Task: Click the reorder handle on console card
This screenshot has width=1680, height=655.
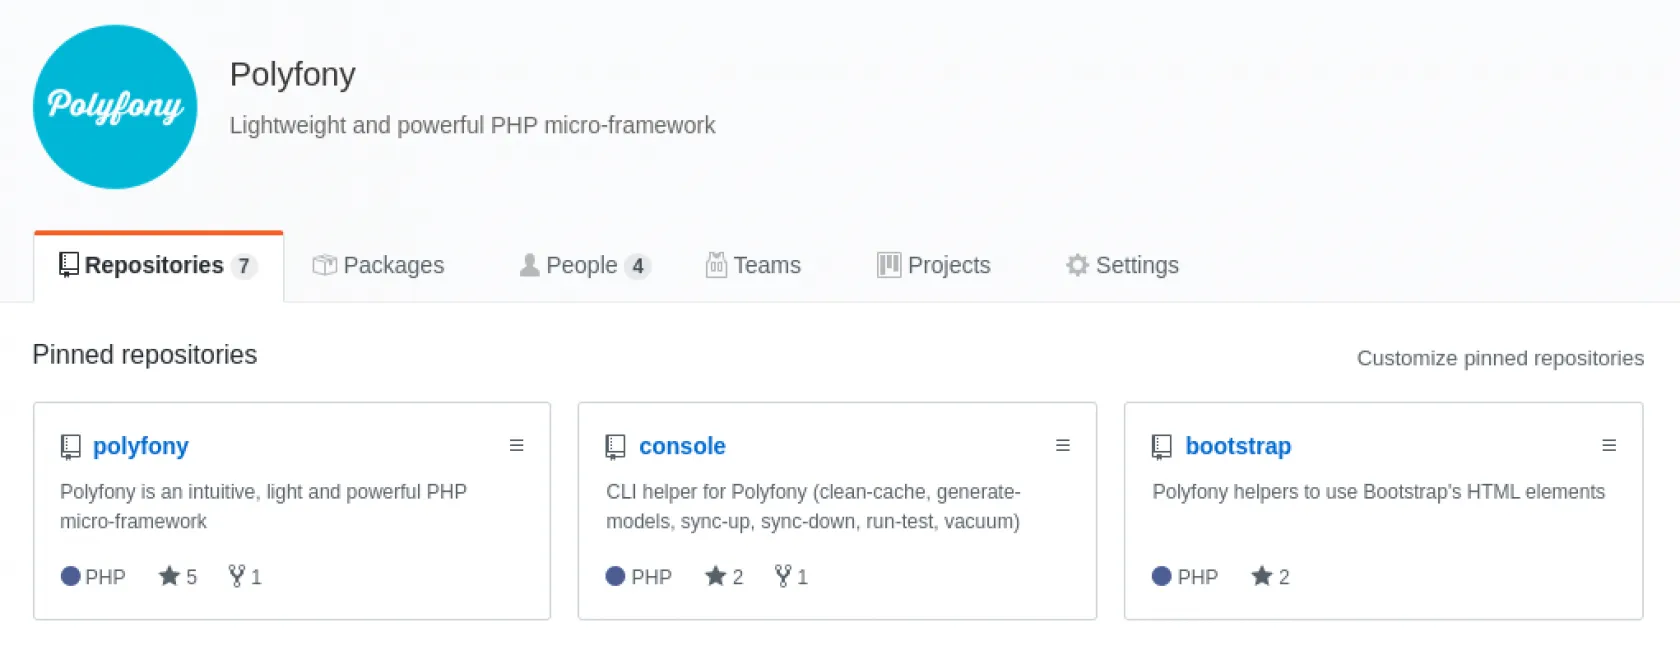Action: [1062, 446]
